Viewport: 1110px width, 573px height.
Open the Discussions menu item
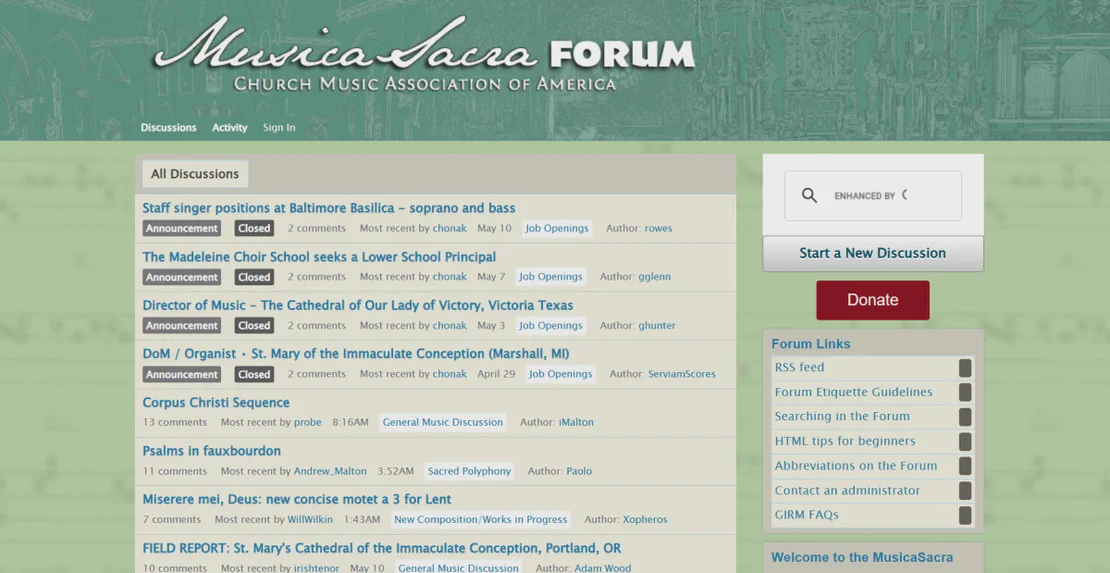click(168, 127)
